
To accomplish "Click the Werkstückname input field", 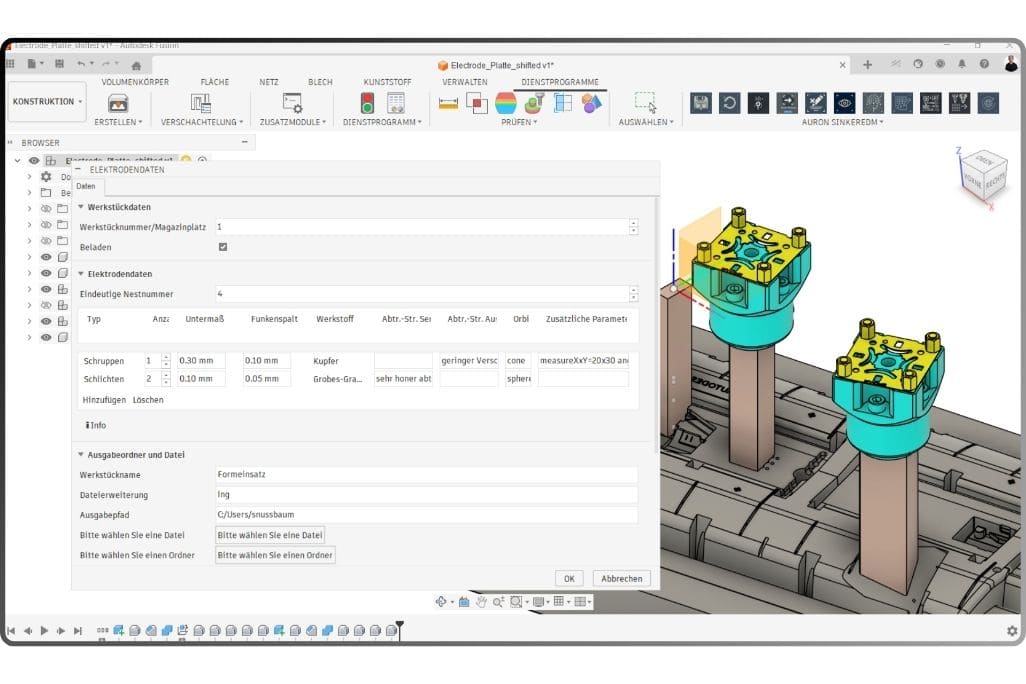I will [426, 475].
